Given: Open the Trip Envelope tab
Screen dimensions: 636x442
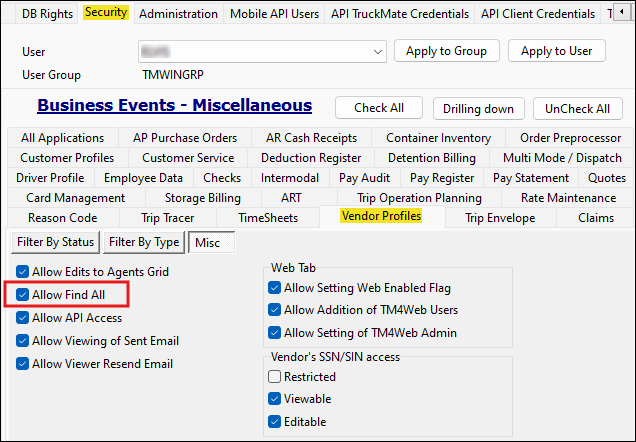Looking at the screenshot, I should [499, 218].
